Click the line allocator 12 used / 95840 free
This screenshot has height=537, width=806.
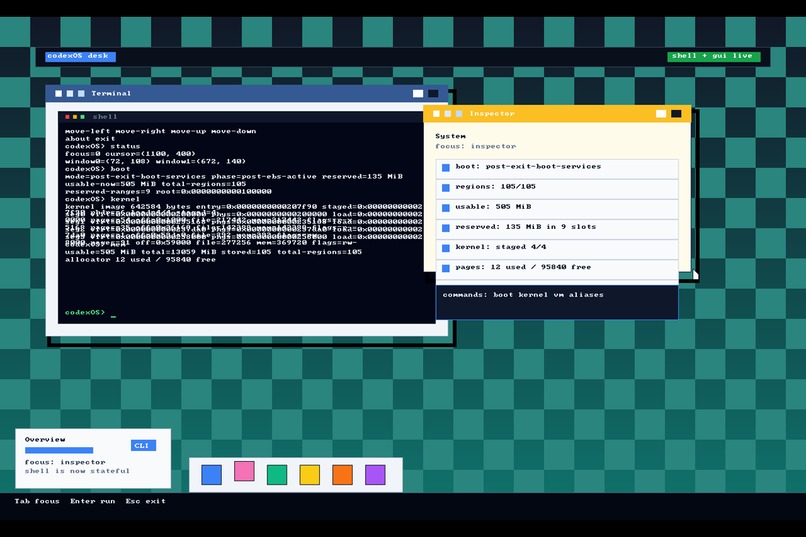click(140, 260)
